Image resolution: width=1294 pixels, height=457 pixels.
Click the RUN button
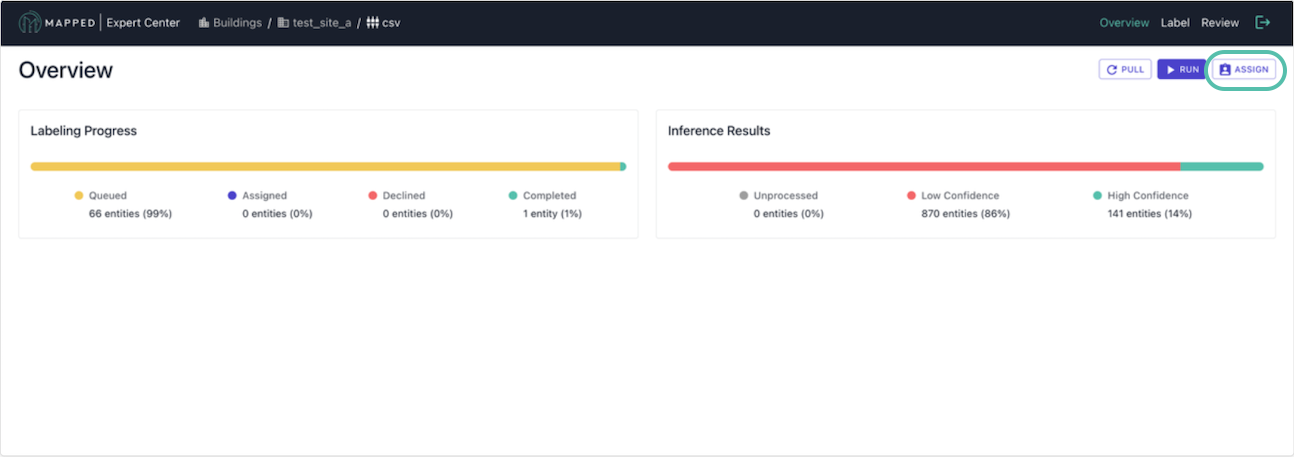tap(1181, 69)
